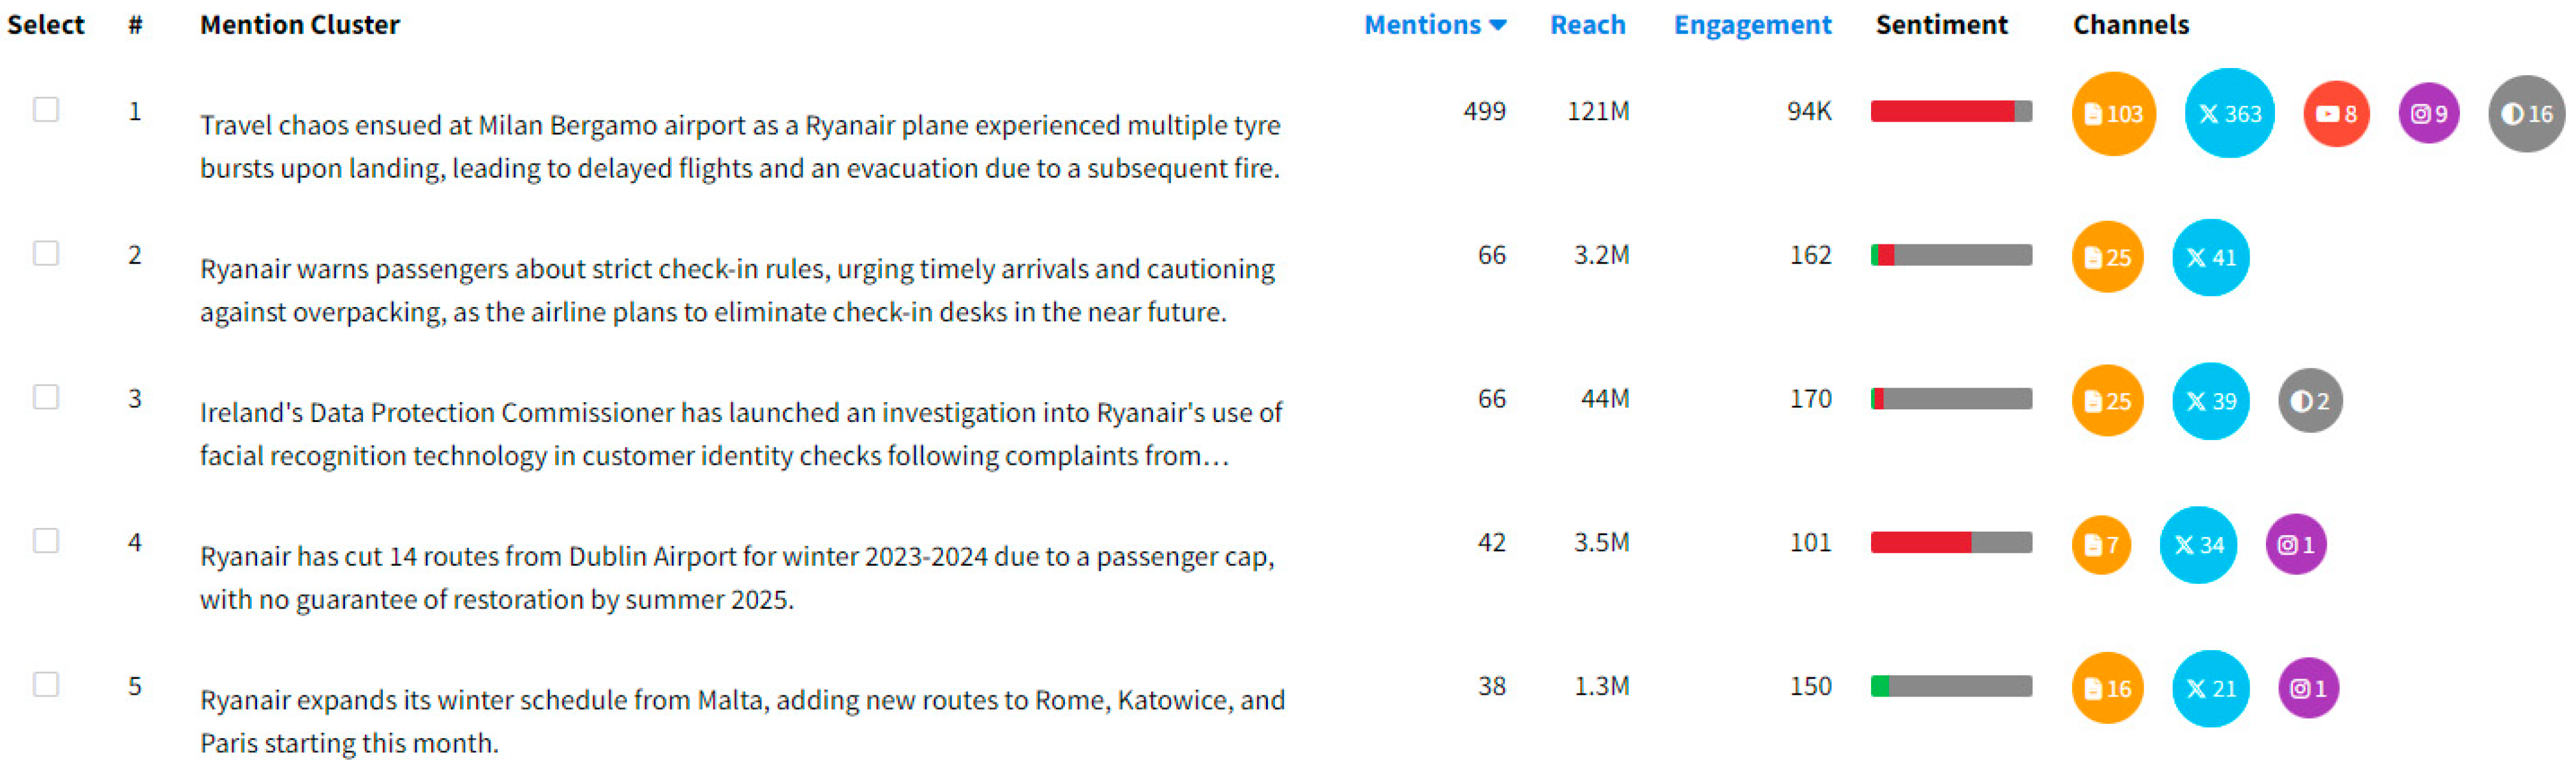Click the X channel bubble showing 41
The height and width of the screenshot is (773, 2576).
point(2210,257)
